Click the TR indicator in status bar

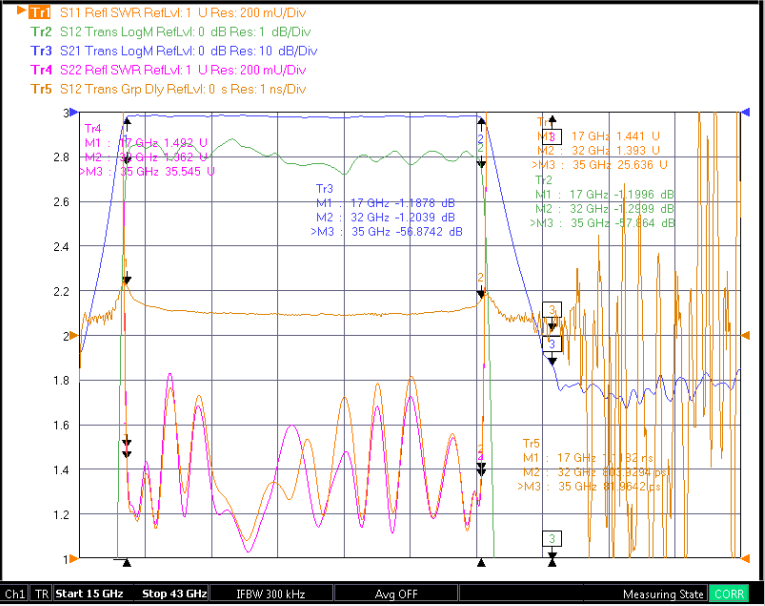coord(41,594)
